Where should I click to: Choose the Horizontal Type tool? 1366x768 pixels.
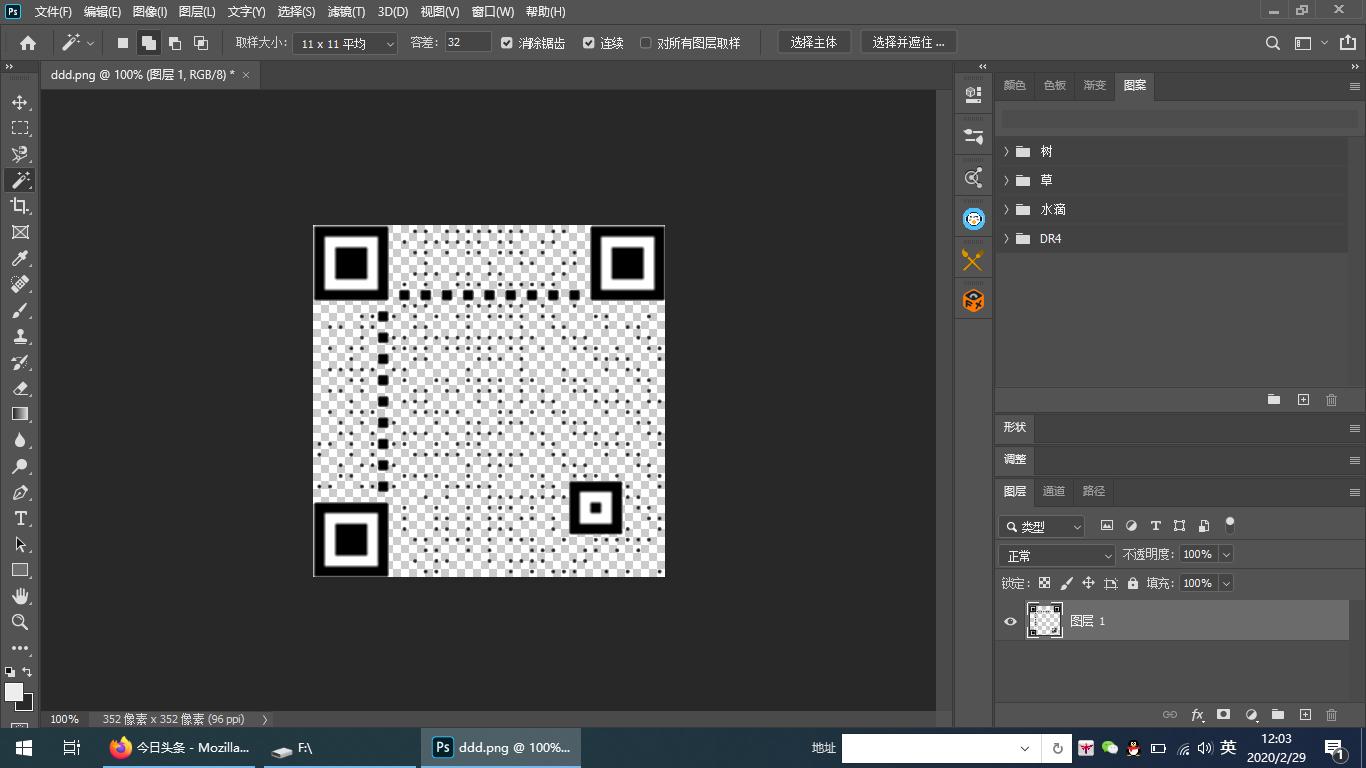tap(20, 518)
